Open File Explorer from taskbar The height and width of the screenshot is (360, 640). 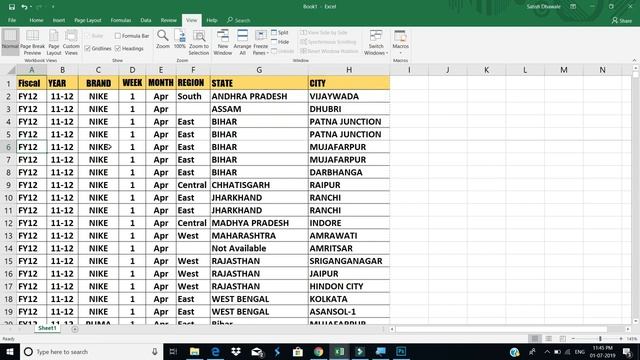(195, 351)
